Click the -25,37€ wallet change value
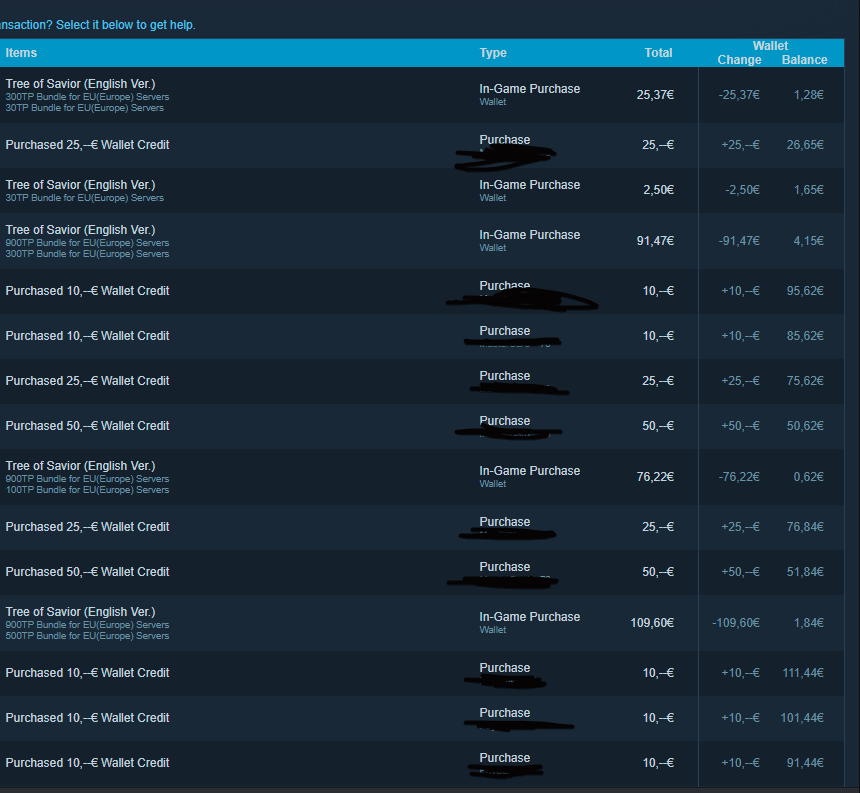This screenshot has width=860, height=793. [739, 95]
